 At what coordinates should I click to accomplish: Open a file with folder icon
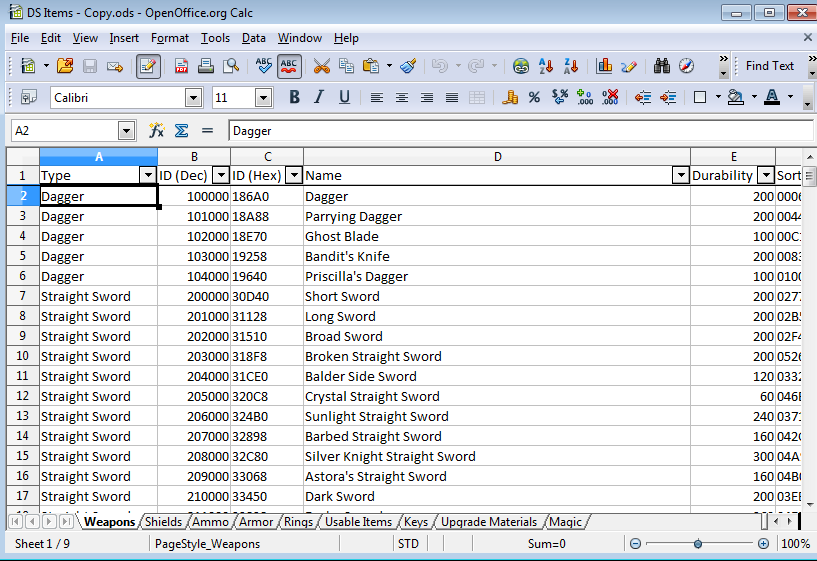[x=65, y=66]
